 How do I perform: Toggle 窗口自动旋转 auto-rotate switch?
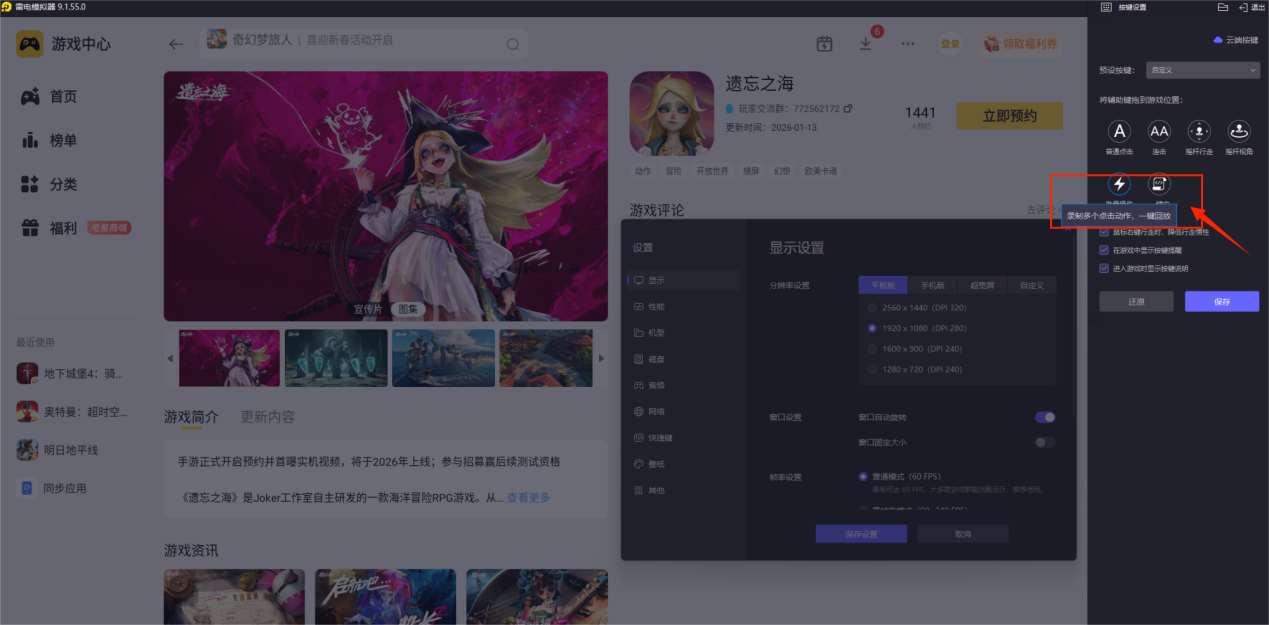(1045, 417)
